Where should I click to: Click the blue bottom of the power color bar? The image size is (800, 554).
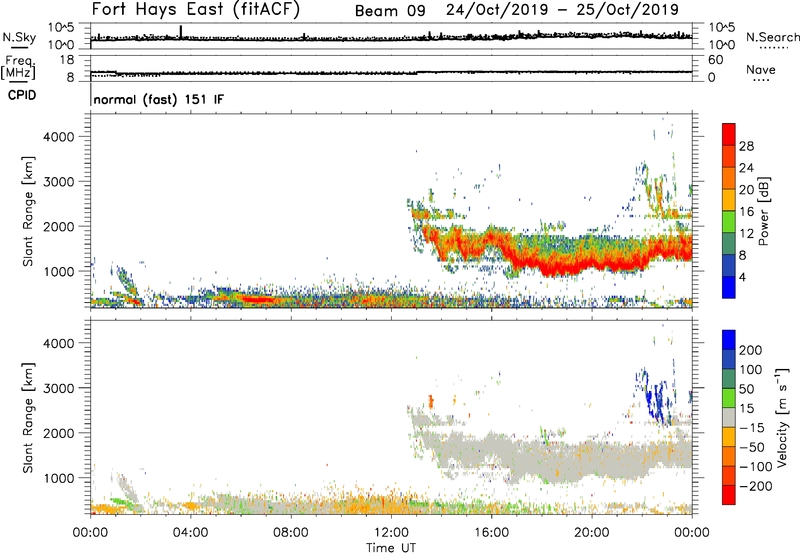pos(729,287)
